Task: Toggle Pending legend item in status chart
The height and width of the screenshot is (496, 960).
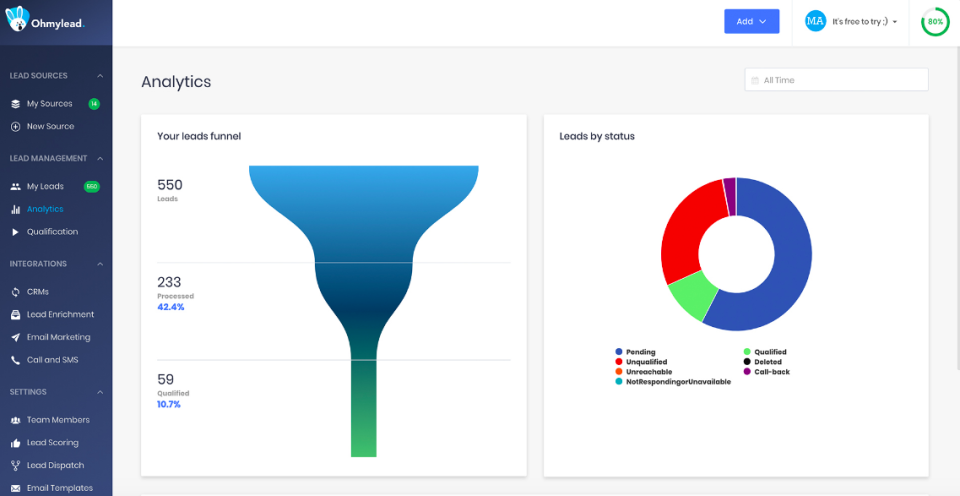Action: 636,352
